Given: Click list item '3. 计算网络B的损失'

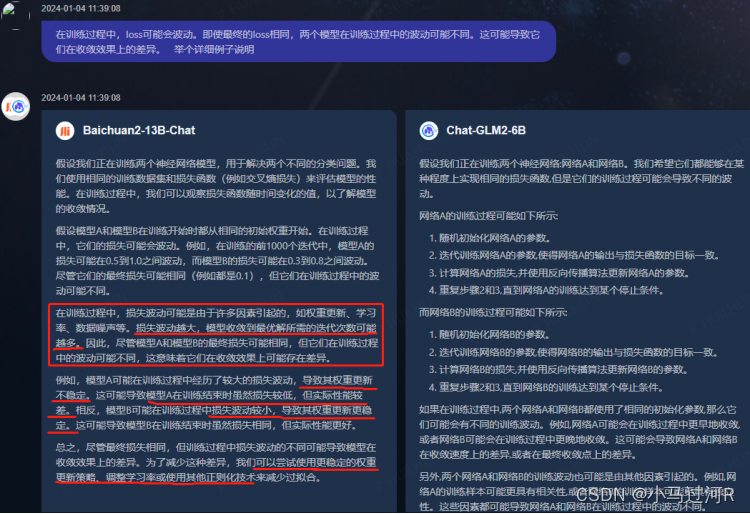Looking at the screenshot, I should pyautogui.click(x=559, y=370).
